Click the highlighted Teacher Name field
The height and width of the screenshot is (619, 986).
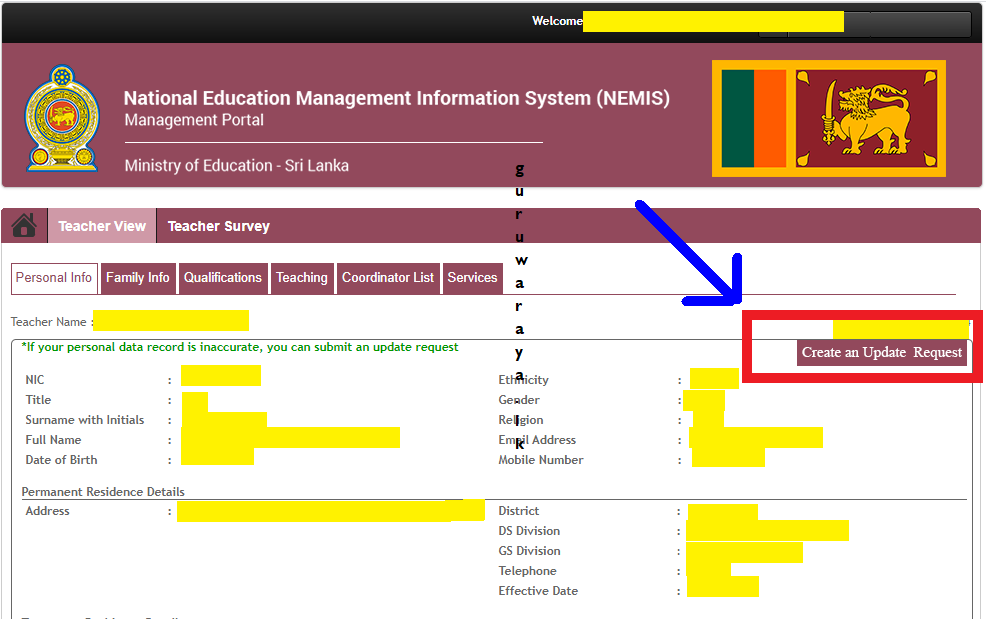click(171, 320)
